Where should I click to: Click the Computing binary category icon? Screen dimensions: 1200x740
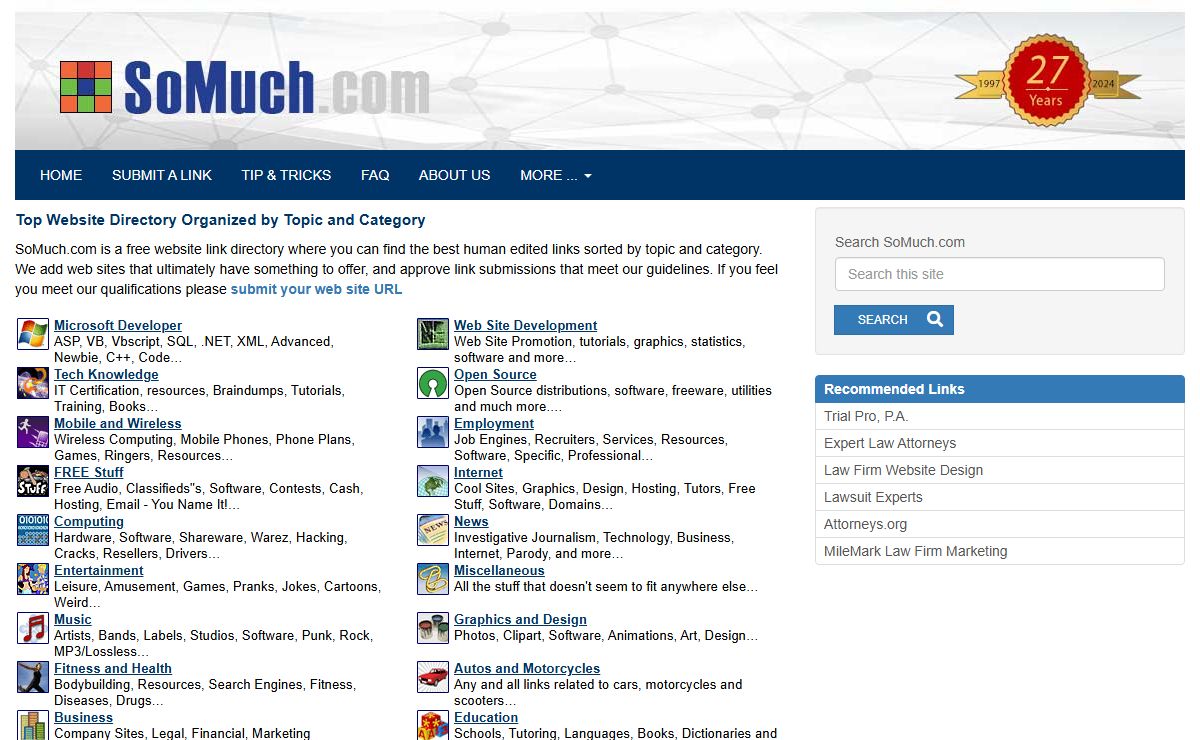point(33,530)
